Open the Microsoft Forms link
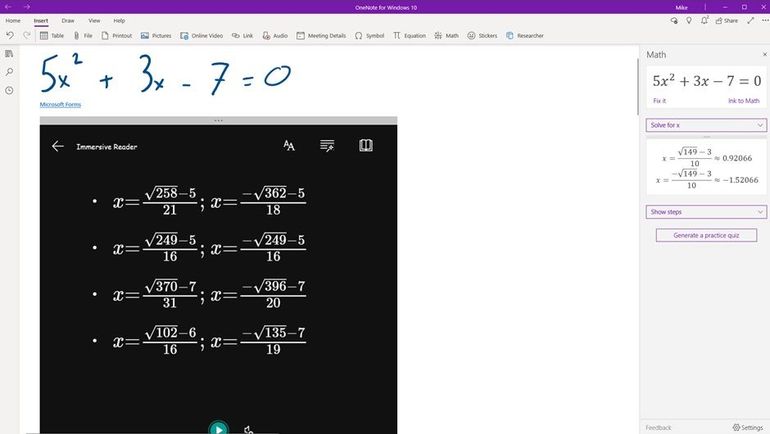The image size is (770, 434). [x=60, y=105]
